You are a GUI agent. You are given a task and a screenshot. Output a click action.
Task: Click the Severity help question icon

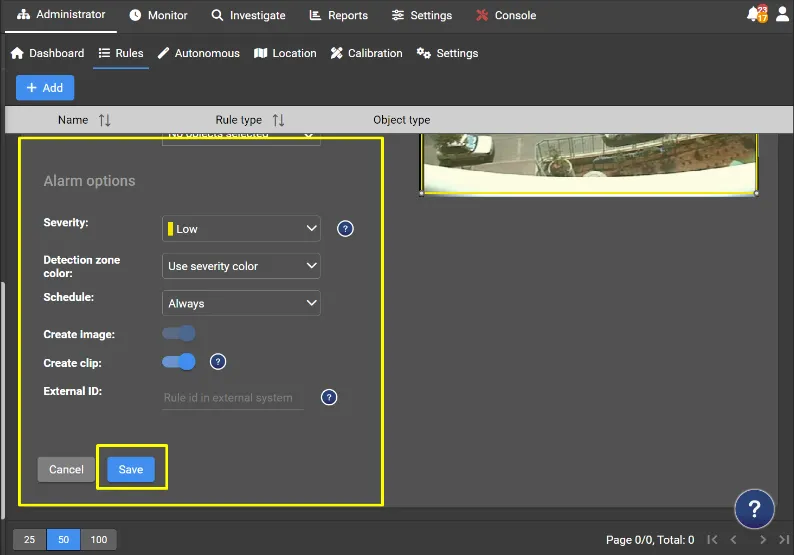click(345, 229)
